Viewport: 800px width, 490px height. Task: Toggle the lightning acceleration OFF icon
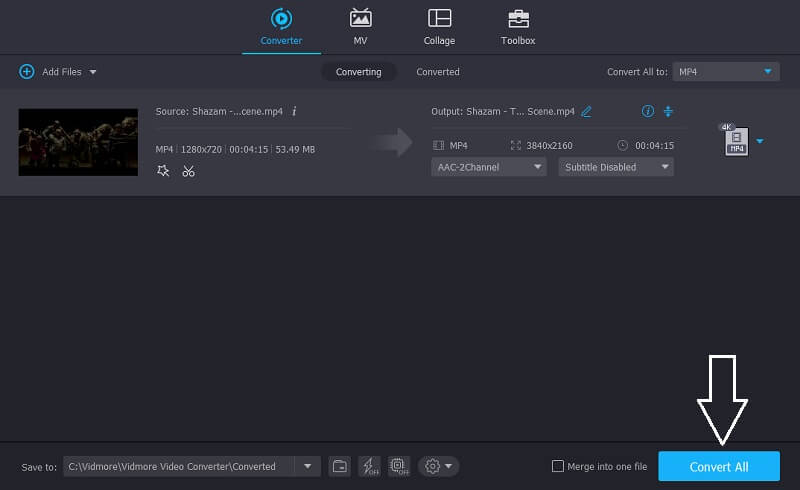tap(369, 466)
